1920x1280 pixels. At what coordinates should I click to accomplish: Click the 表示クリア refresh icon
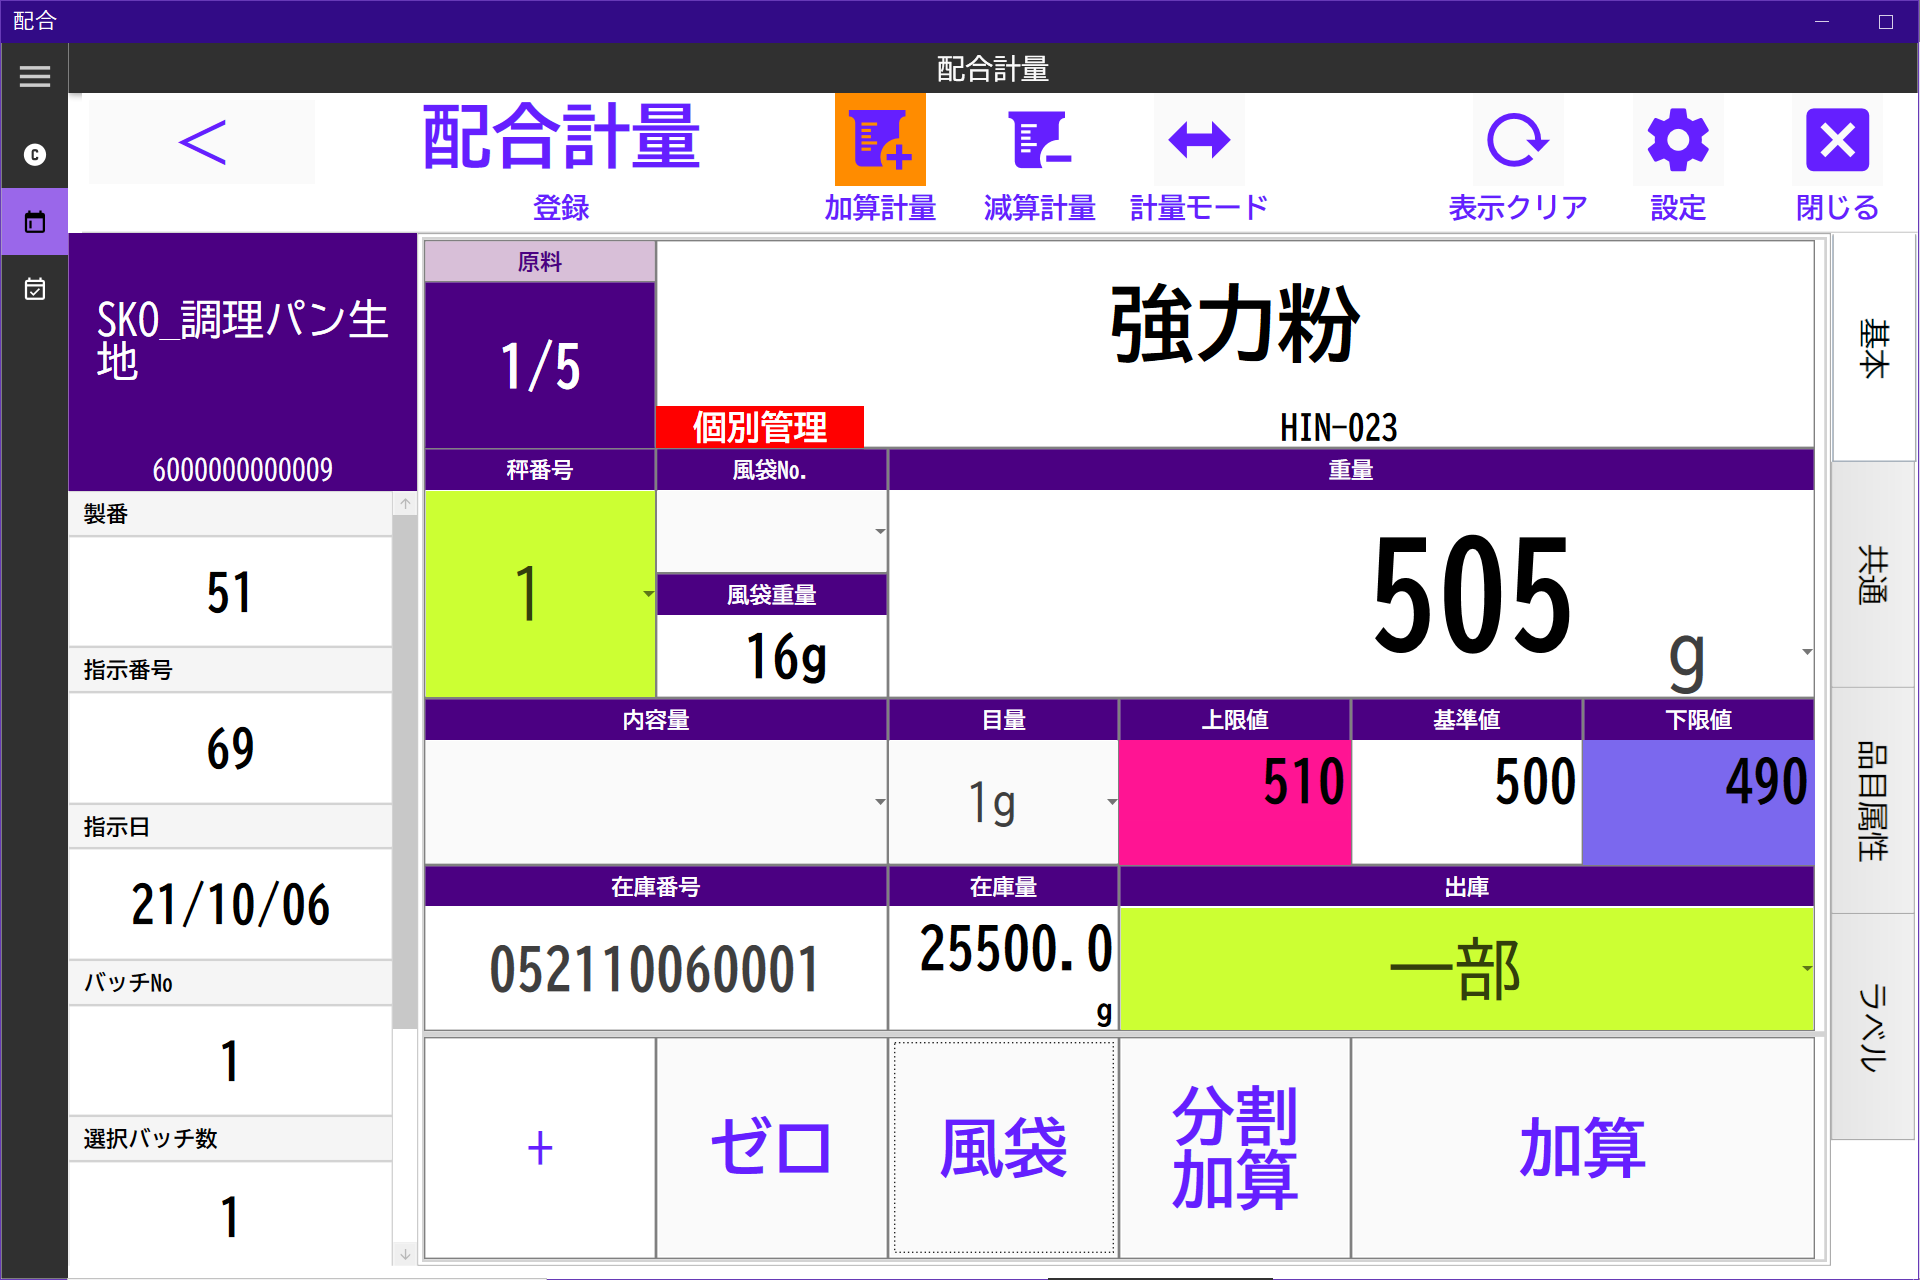1517,141
